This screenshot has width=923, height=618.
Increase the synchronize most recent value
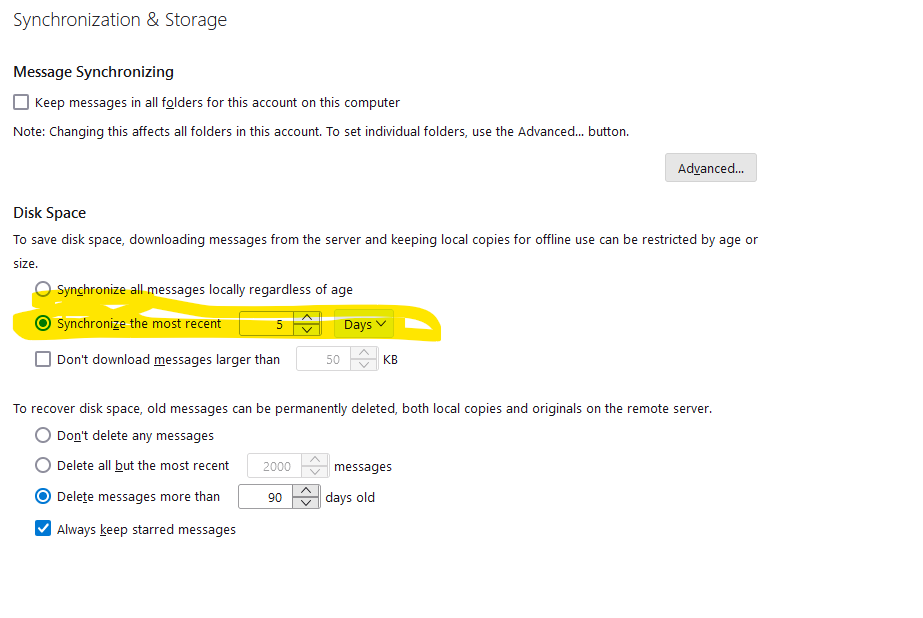(309, 318)
